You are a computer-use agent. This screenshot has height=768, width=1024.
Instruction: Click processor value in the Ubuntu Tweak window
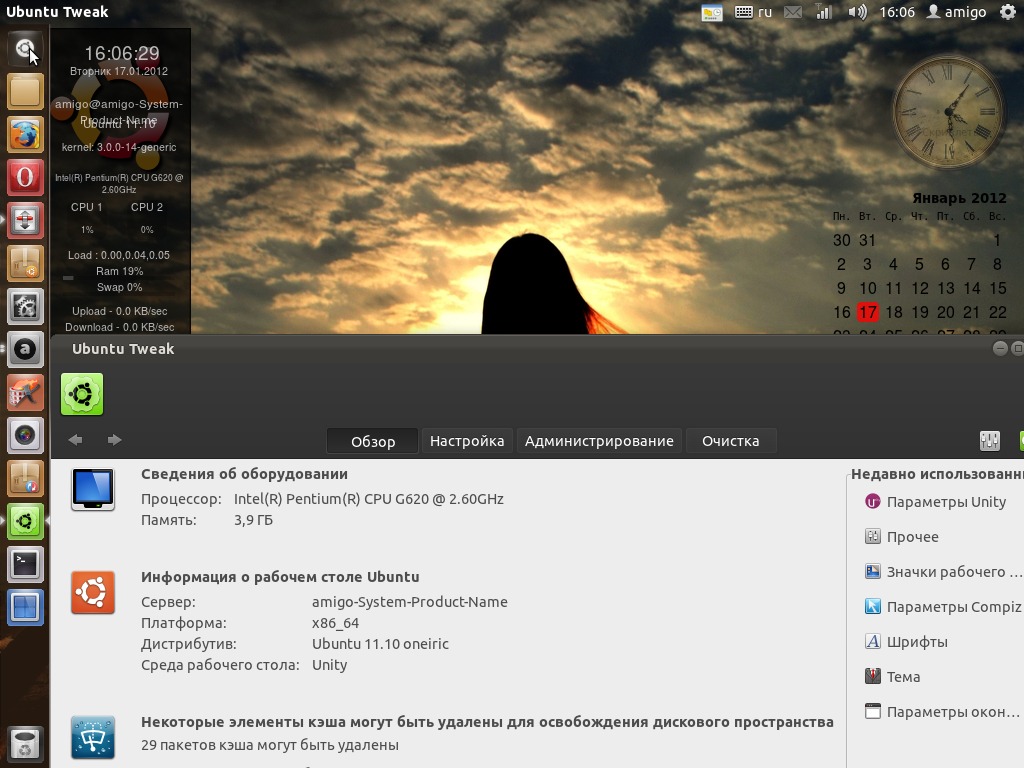[369, 499]
